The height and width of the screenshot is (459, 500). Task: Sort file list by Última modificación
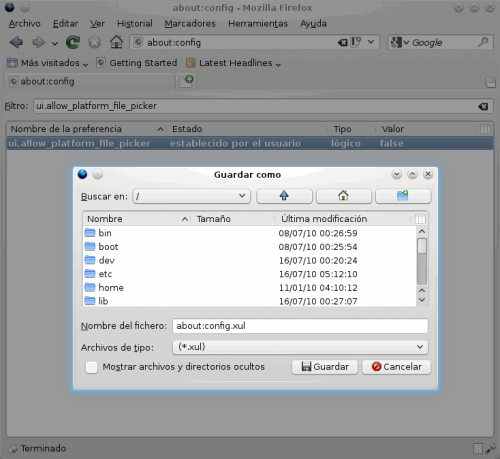tap(343, 219)
